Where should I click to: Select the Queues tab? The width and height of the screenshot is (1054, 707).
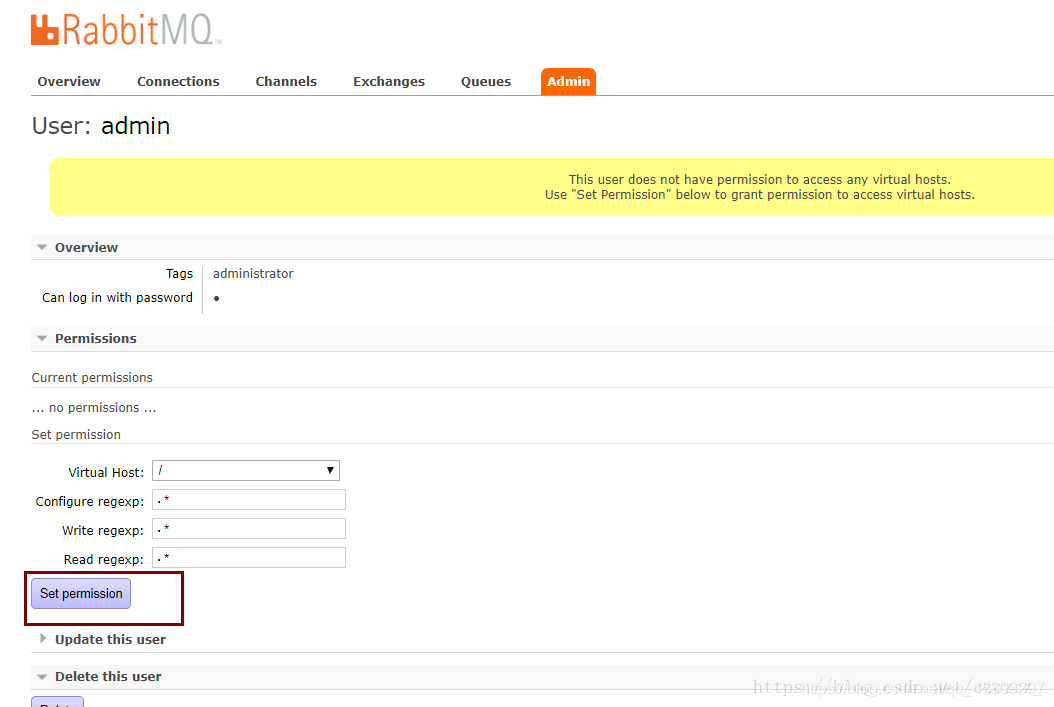(485, 81)
